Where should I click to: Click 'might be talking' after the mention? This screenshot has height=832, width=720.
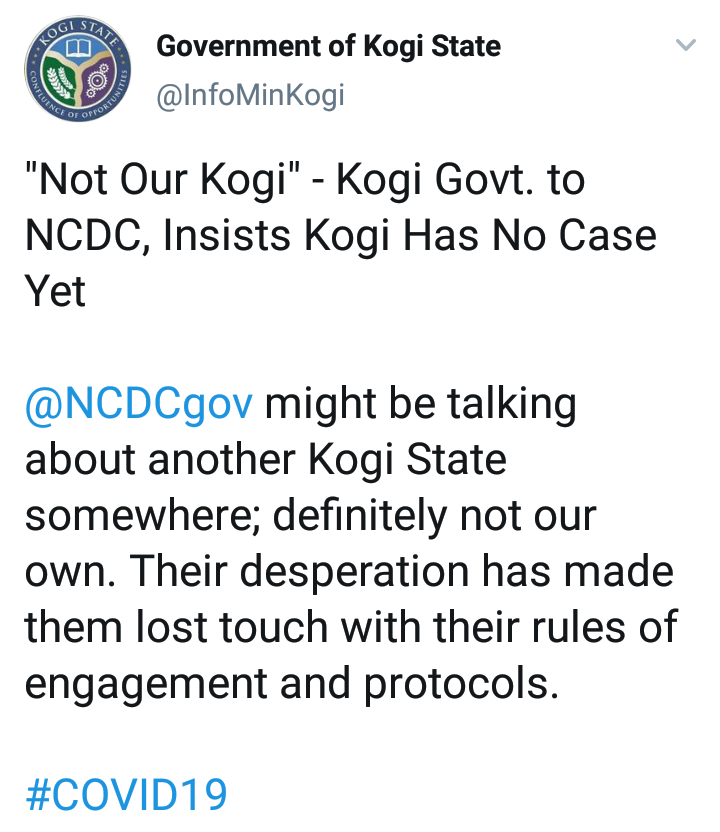(x=420, y=404)
